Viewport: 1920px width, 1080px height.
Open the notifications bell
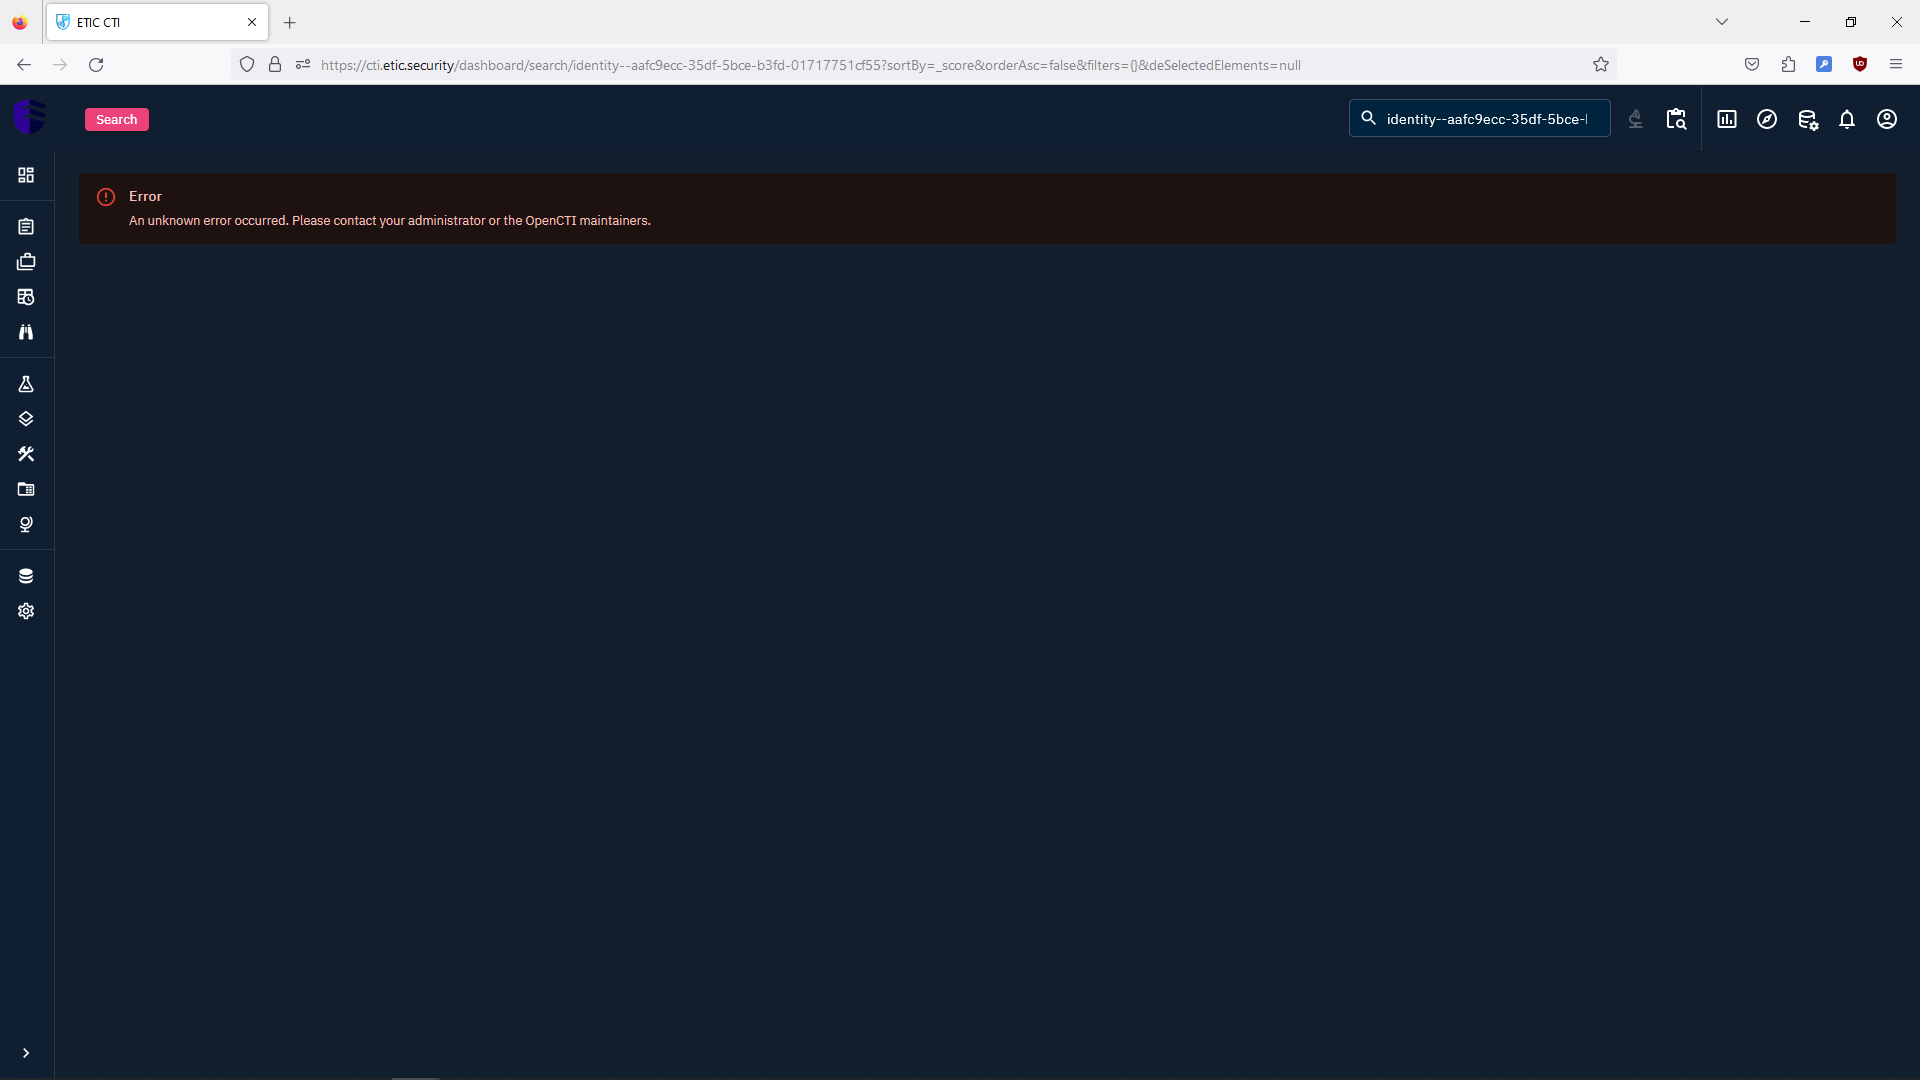tap(1847, 119)
